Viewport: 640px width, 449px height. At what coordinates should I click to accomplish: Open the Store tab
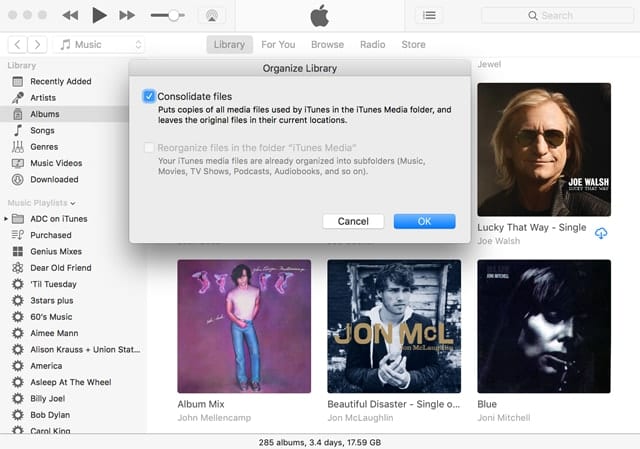[413, 44]
